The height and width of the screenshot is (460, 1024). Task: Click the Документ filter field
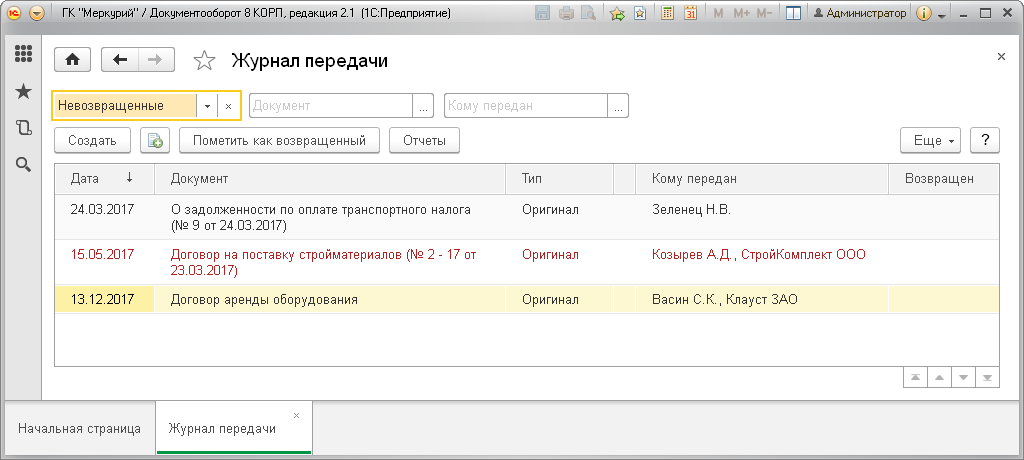tap(331, 106)
